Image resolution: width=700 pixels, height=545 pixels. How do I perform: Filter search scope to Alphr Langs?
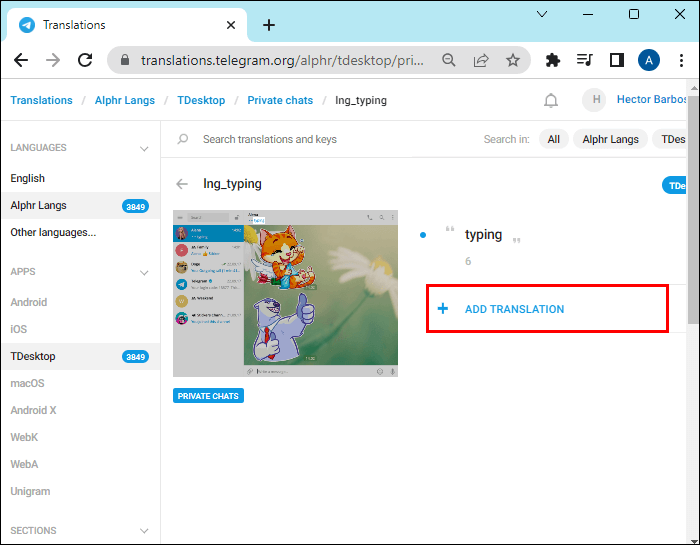610,139
